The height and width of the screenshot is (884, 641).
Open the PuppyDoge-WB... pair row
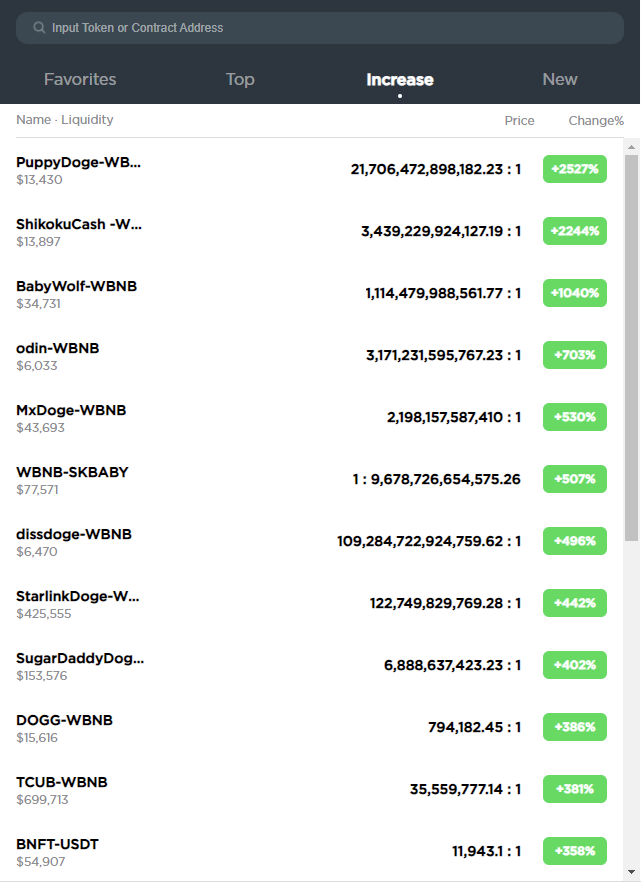click(312, 169)
